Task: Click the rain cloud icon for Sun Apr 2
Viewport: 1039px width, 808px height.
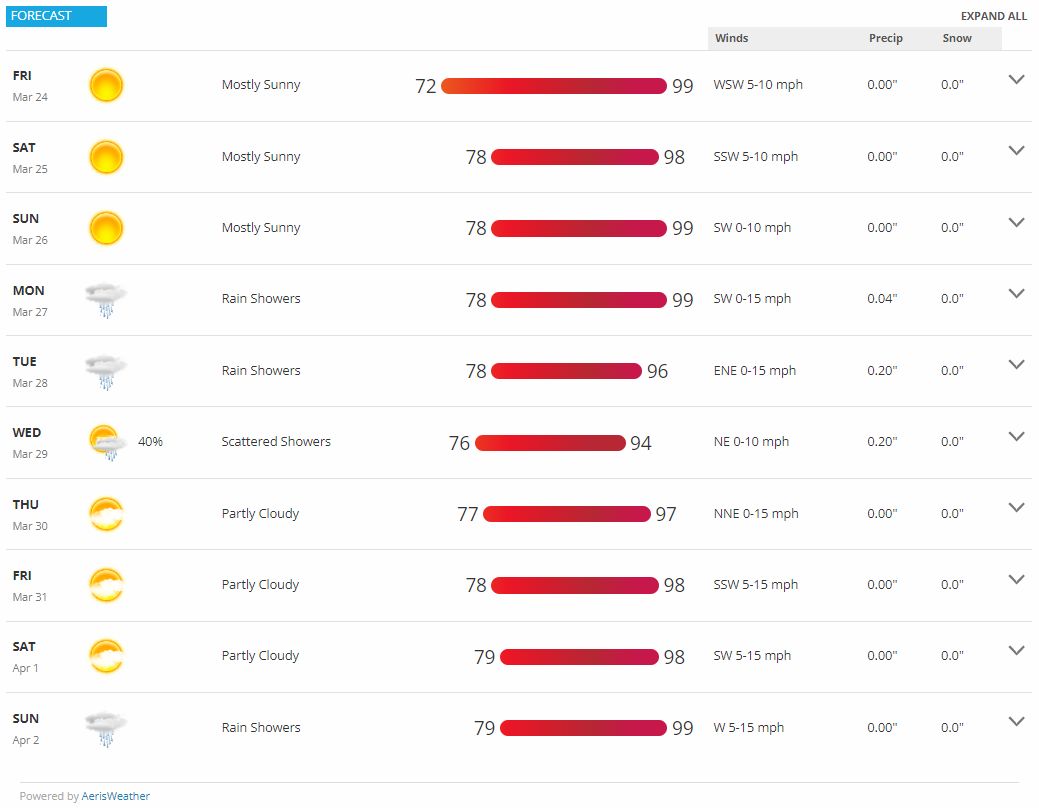Action: tap(106, 728)
